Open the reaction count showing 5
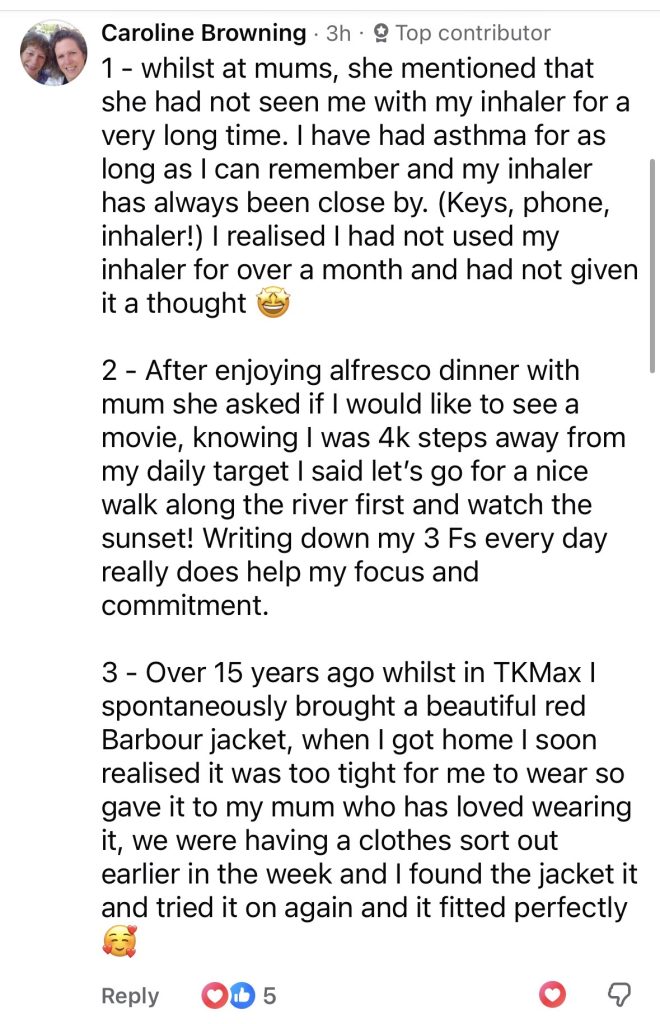The height and width of the screenshot is (1024, 660). click(x=270, y=995)
